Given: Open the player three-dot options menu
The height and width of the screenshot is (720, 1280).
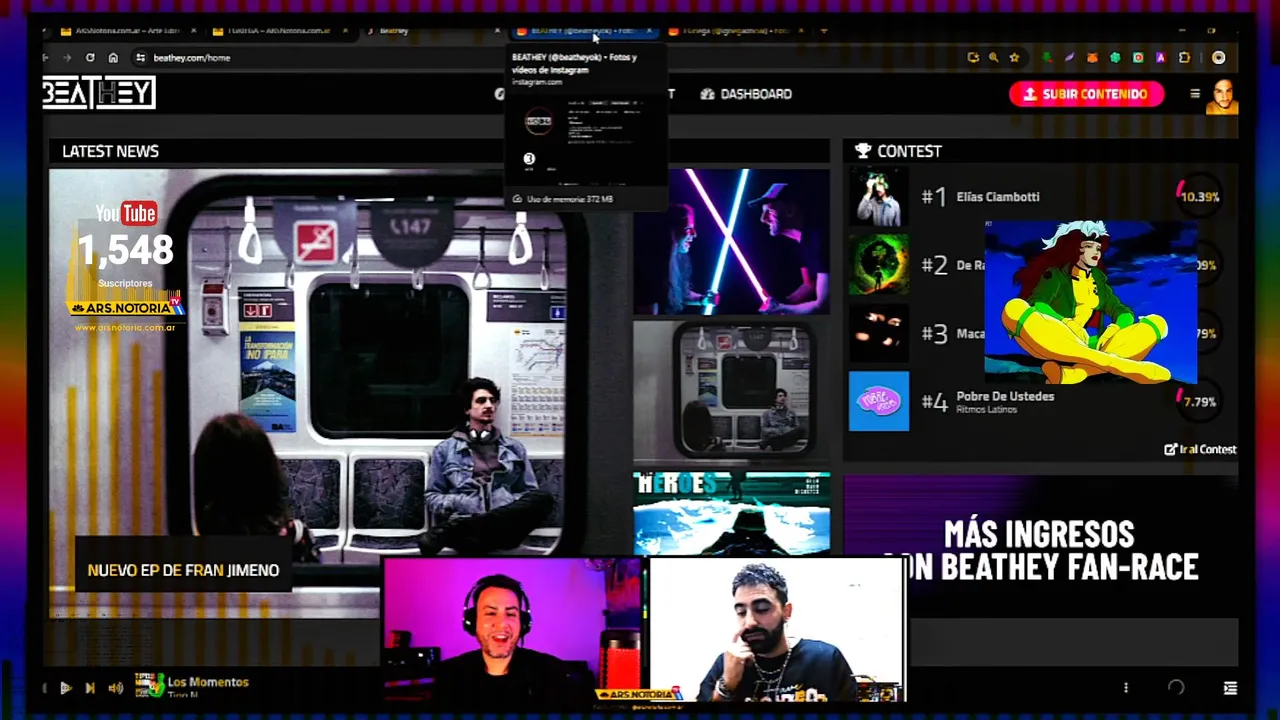Looking at the screenshot, I should pyautogui.click(x=1126, y=688).
